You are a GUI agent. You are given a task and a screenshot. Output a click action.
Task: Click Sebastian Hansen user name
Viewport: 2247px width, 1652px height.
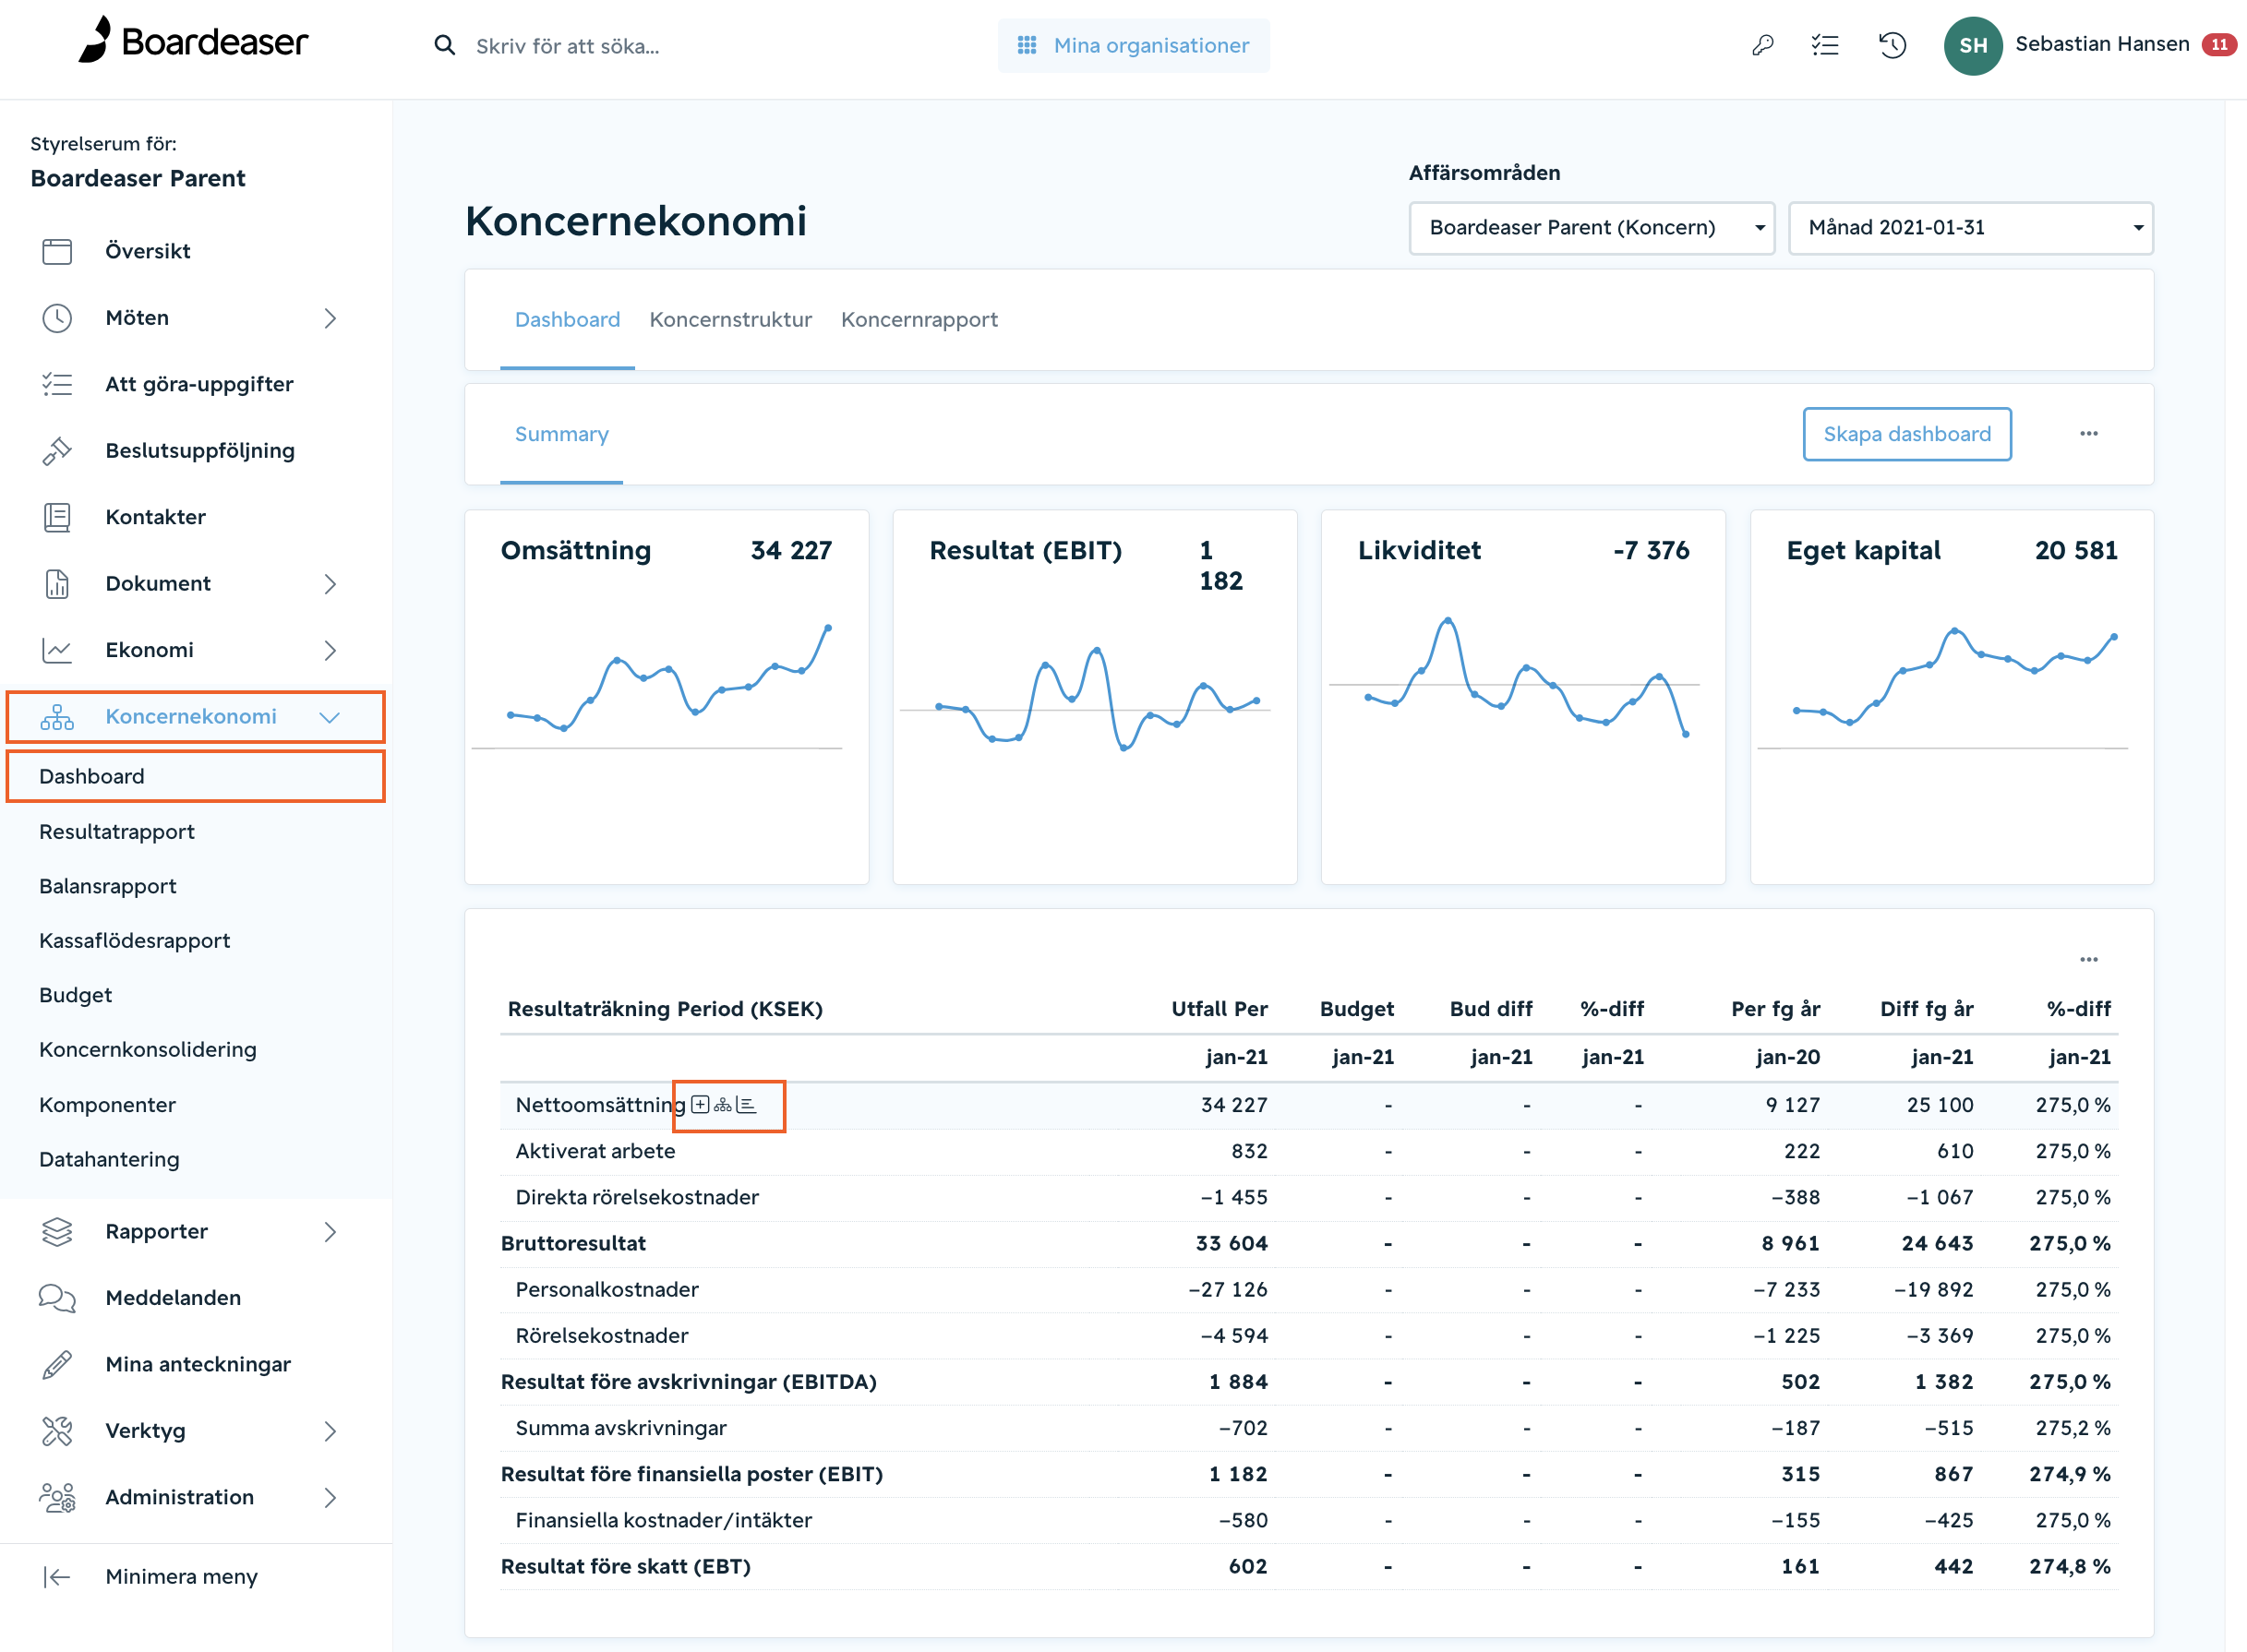click(x=2102, y=44)
